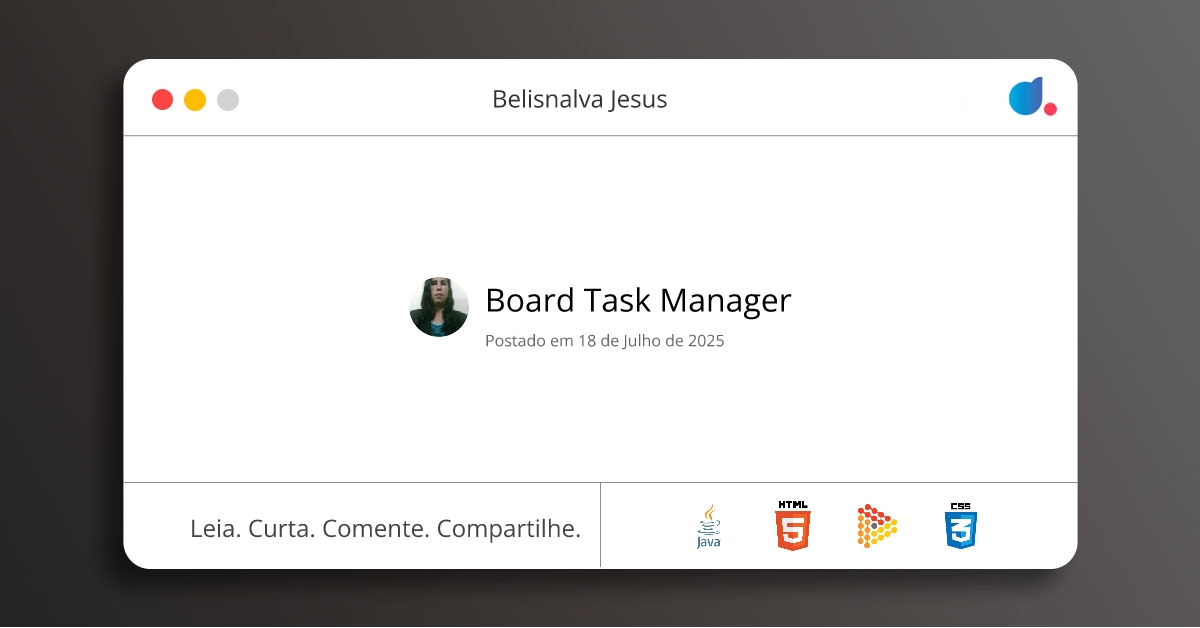Click the Java logo icon
Viewport: 1200px width, 628px height.
coord(709,526)
